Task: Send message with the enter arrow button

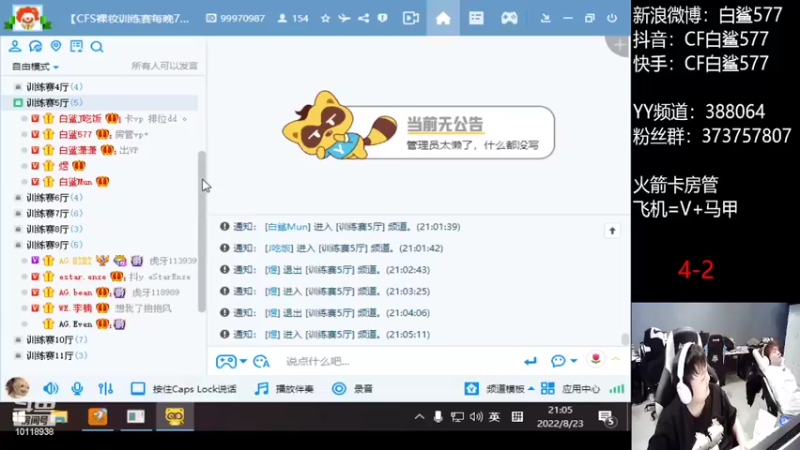Action: pyautogui.click(x=530, y=361)
